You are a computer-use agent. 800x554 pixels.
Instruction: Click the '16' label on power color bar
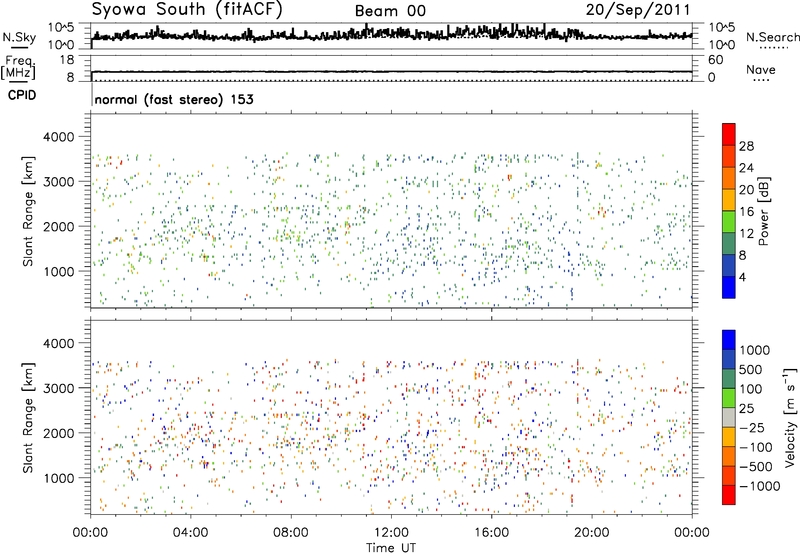[746, 212]
